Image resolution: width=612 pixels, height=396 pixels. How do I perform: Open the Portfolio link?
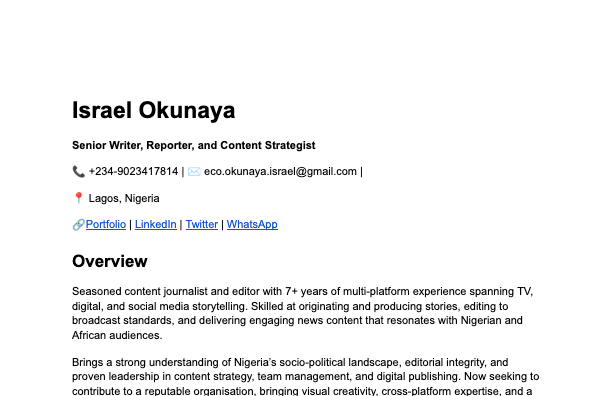click(106, 224)
